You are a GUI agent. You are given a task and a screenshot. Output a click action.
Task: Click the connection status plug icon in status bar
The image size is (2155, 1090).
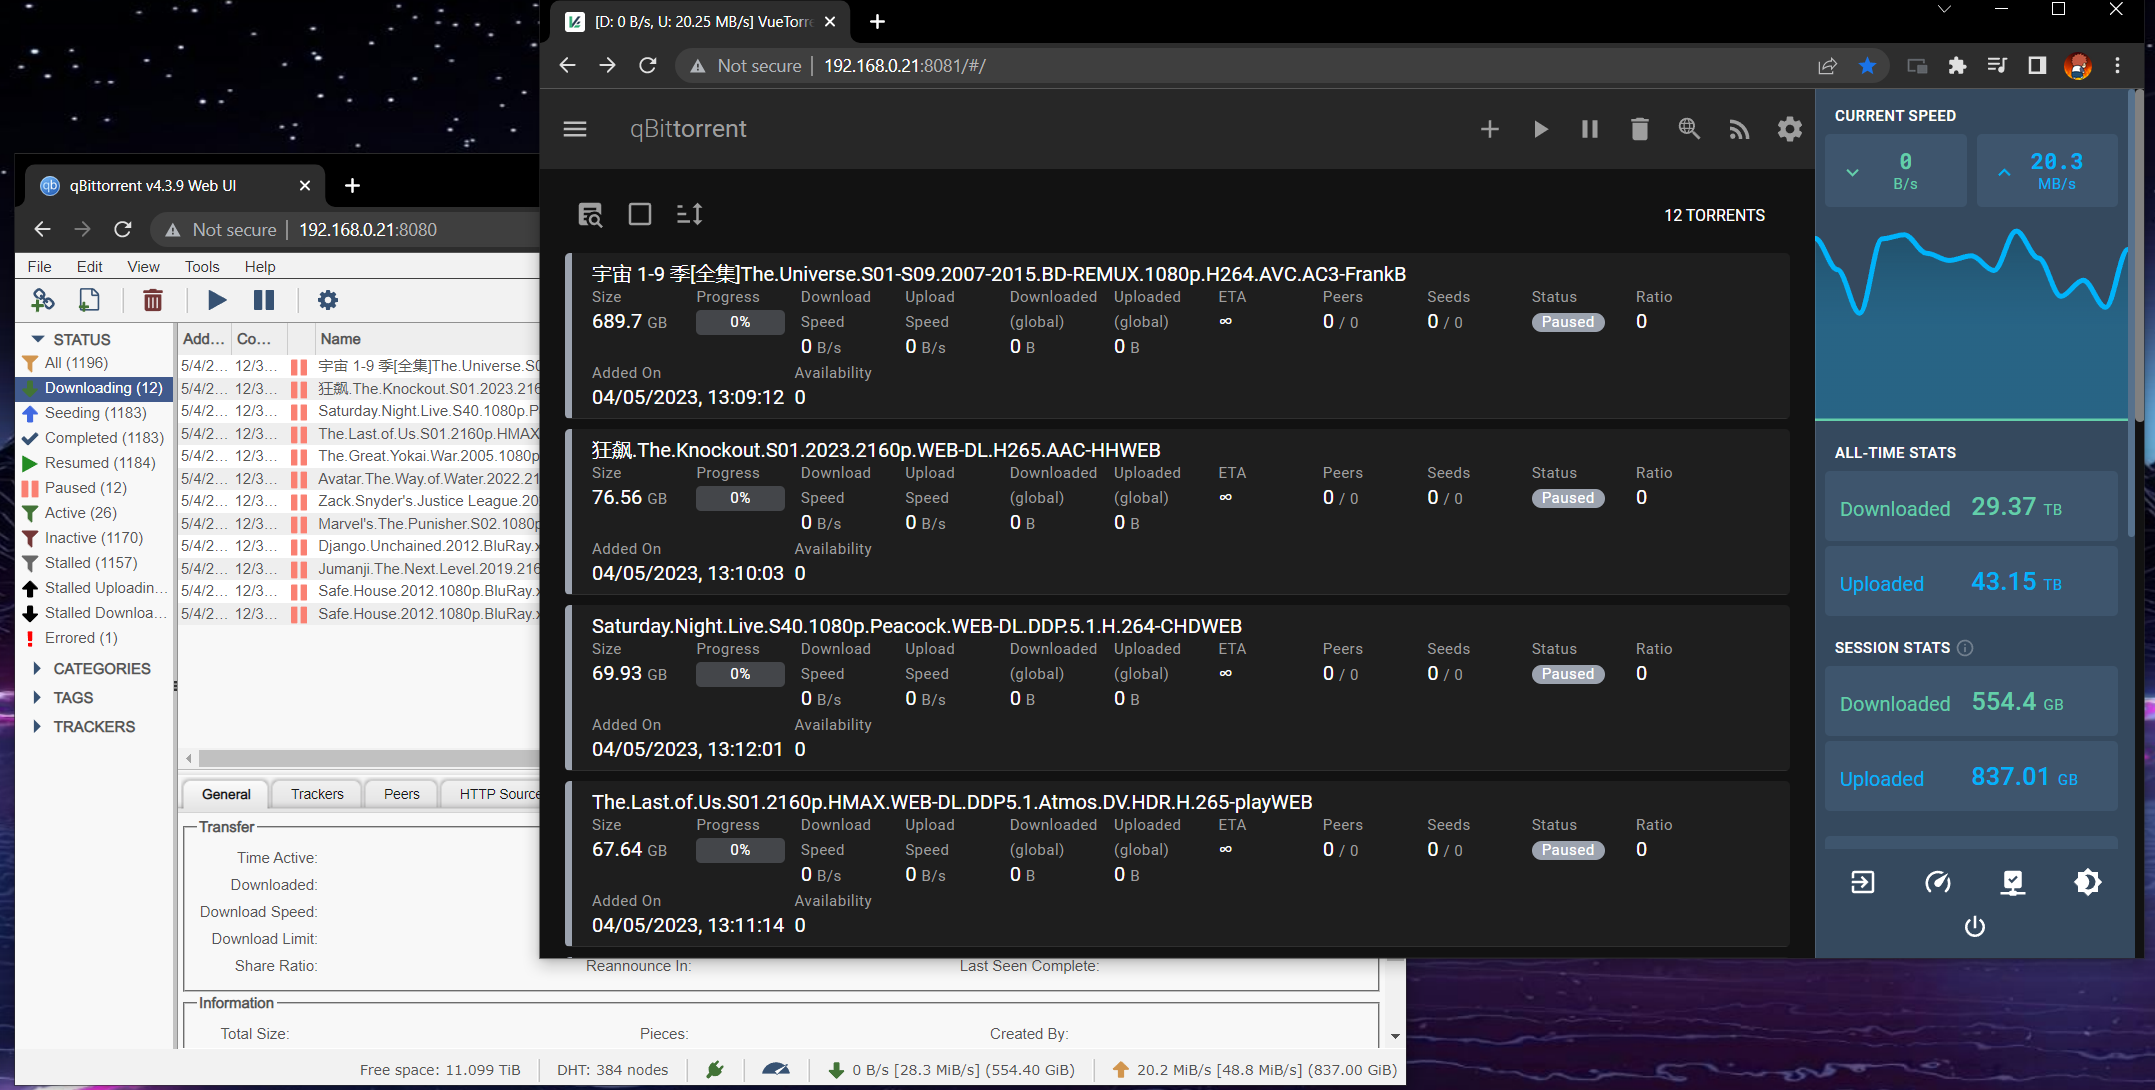tap(714, 1070)
